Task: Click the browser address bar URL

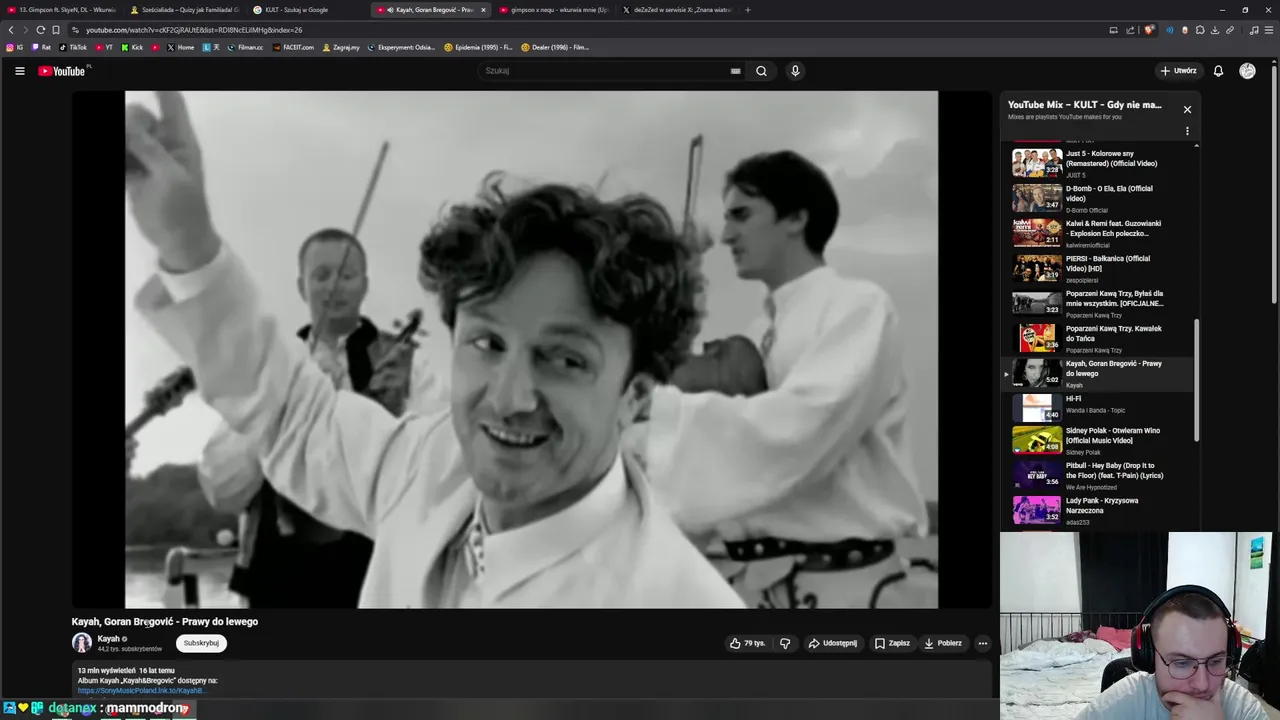Action: (x=194, y=30)
